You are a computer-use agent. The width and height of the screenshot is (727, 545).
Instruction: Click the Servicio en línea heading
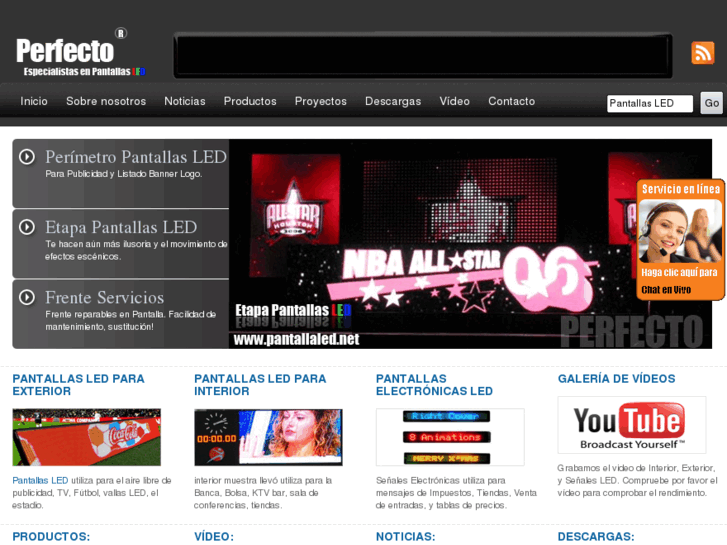681,189
